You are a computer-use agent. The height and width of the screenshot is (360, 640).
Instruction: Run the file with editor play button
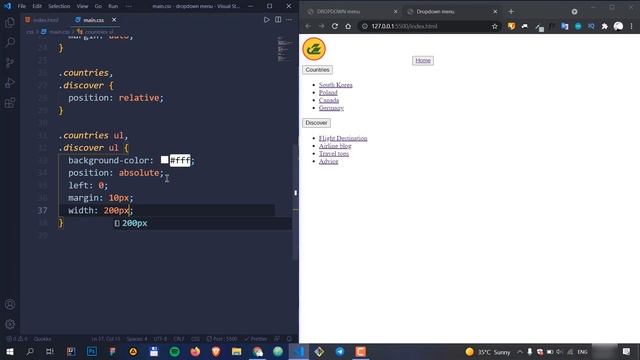(267, 20)
